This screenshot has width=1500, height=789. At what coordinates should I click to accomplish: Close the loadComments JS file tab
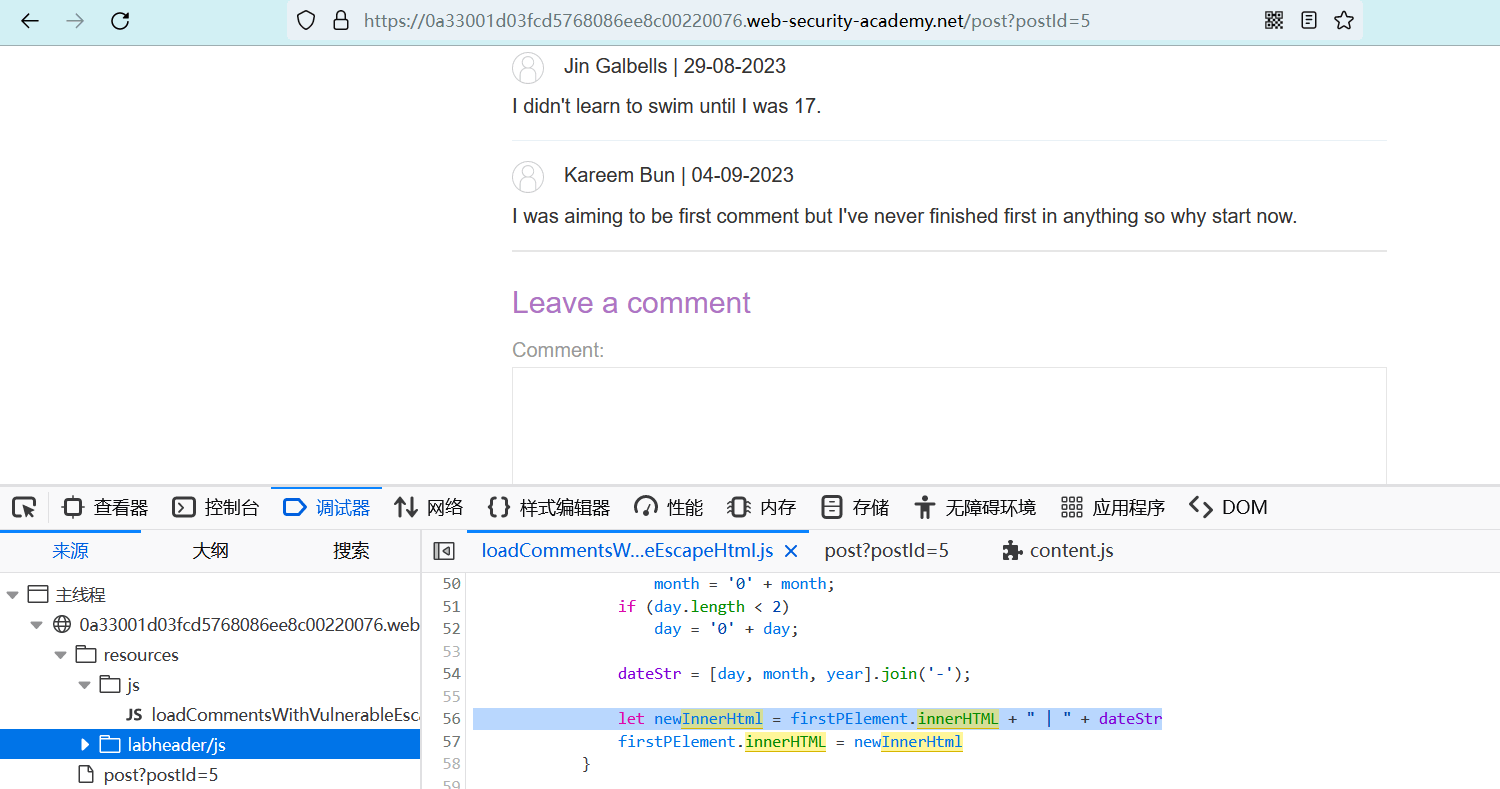coord(791,551)
